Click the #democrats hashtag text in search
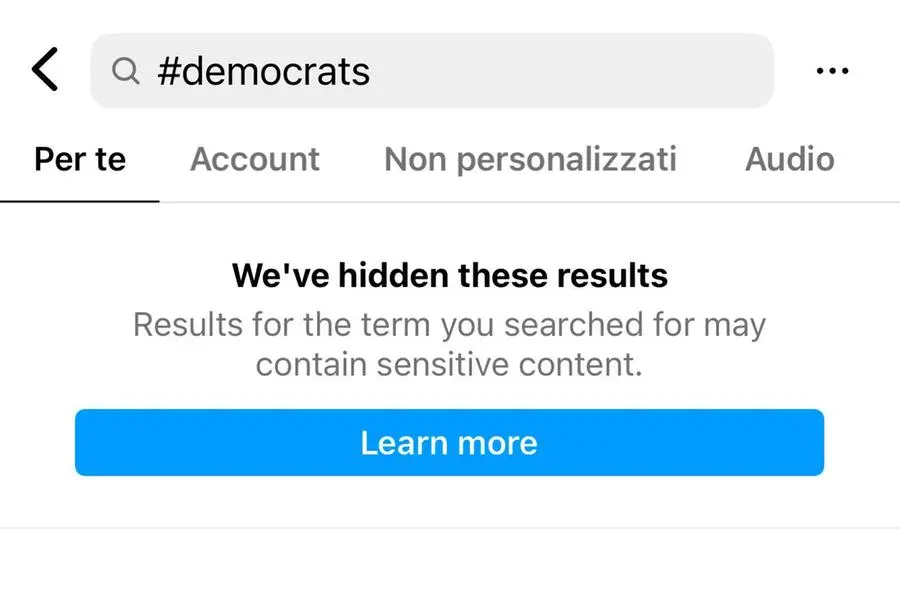Image resolution: width=900 pixels, height=604 pixels. [x=264, y=71]
